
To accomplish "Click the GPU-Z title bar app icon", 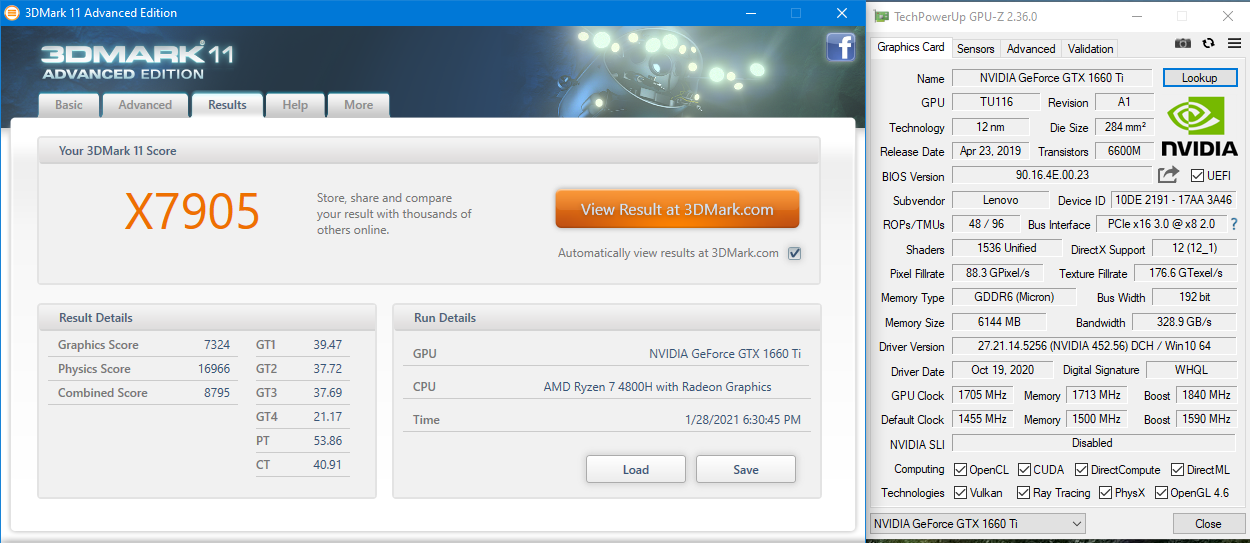I will (881, 16).
